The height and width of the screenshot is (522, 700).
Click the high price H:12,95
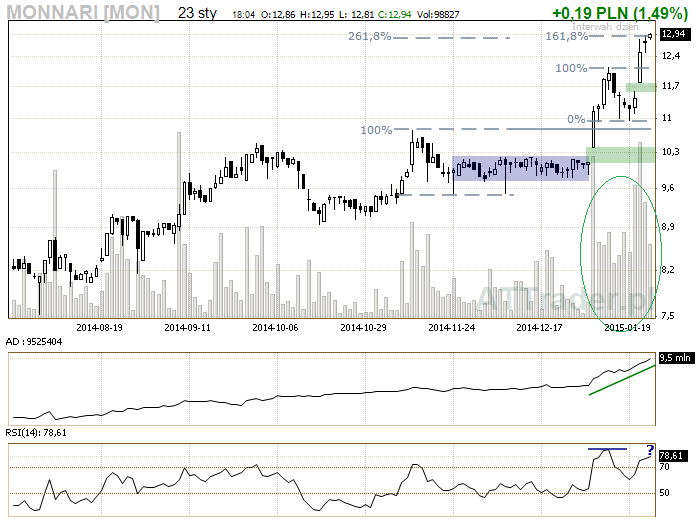[x=317, y=15]
